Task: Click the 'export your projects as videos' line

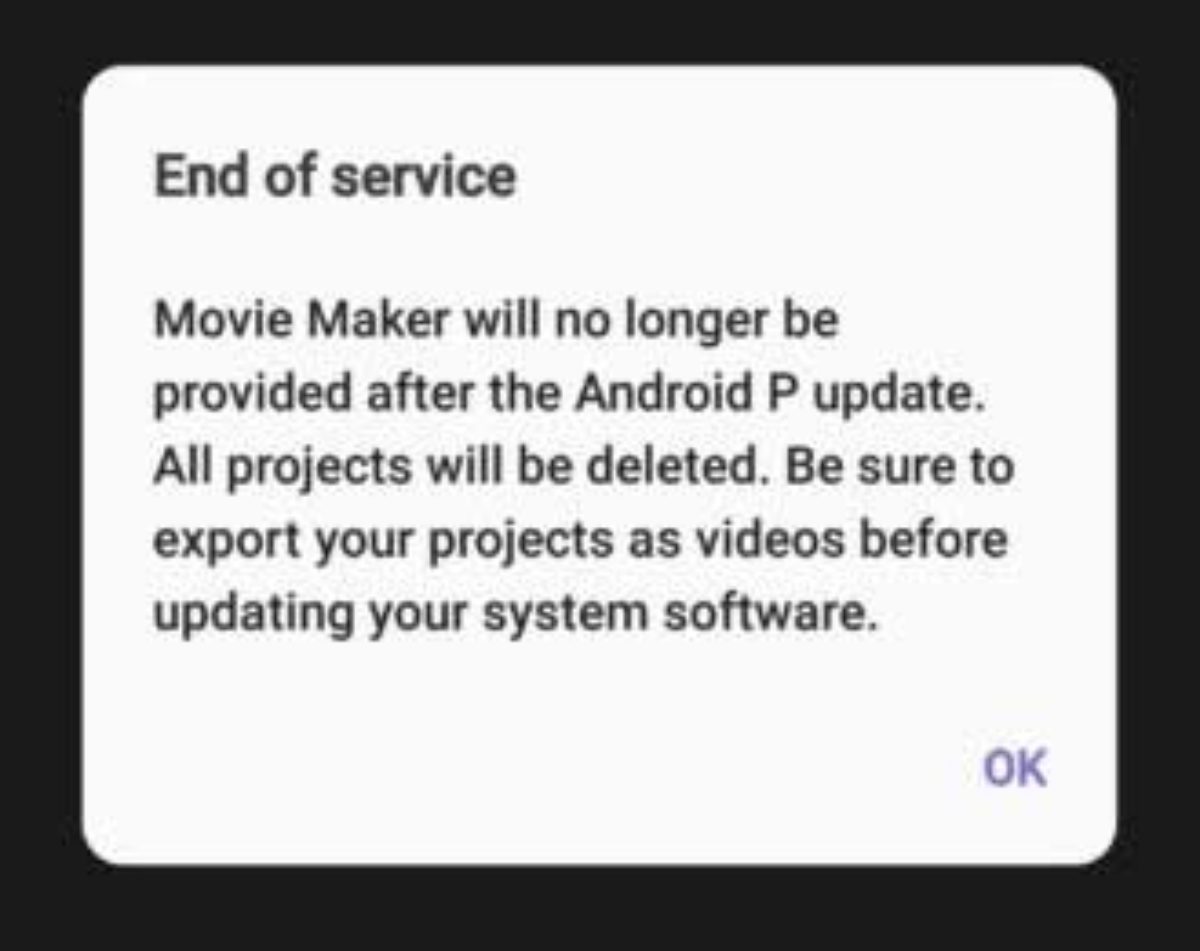Action: pyautogui.click(x=504, y=541)
